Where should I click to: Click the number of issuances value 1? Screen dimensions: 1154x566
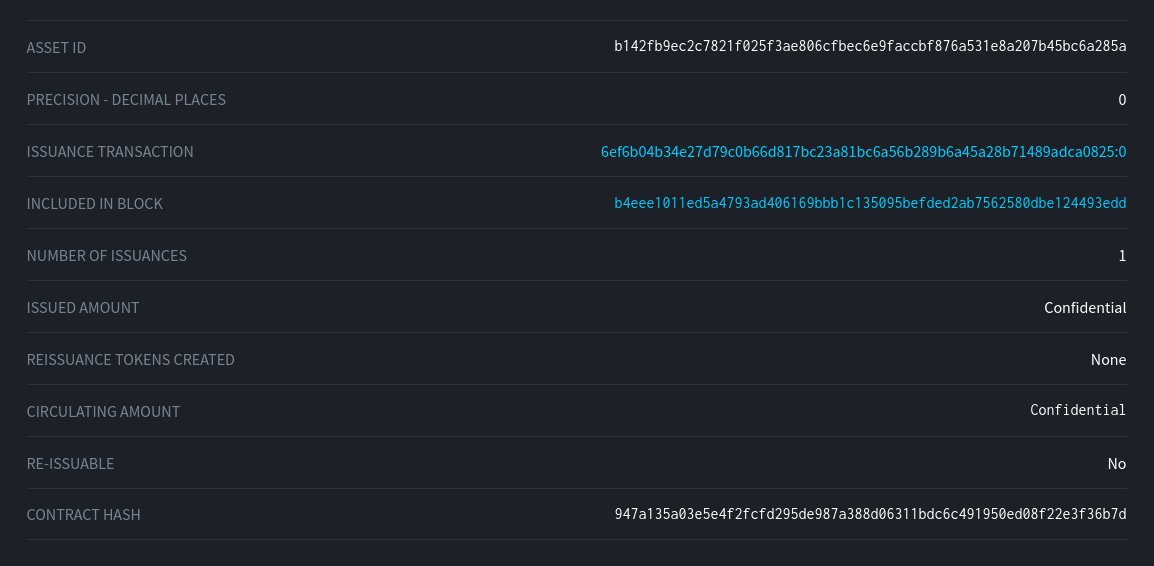(1122, 256)
